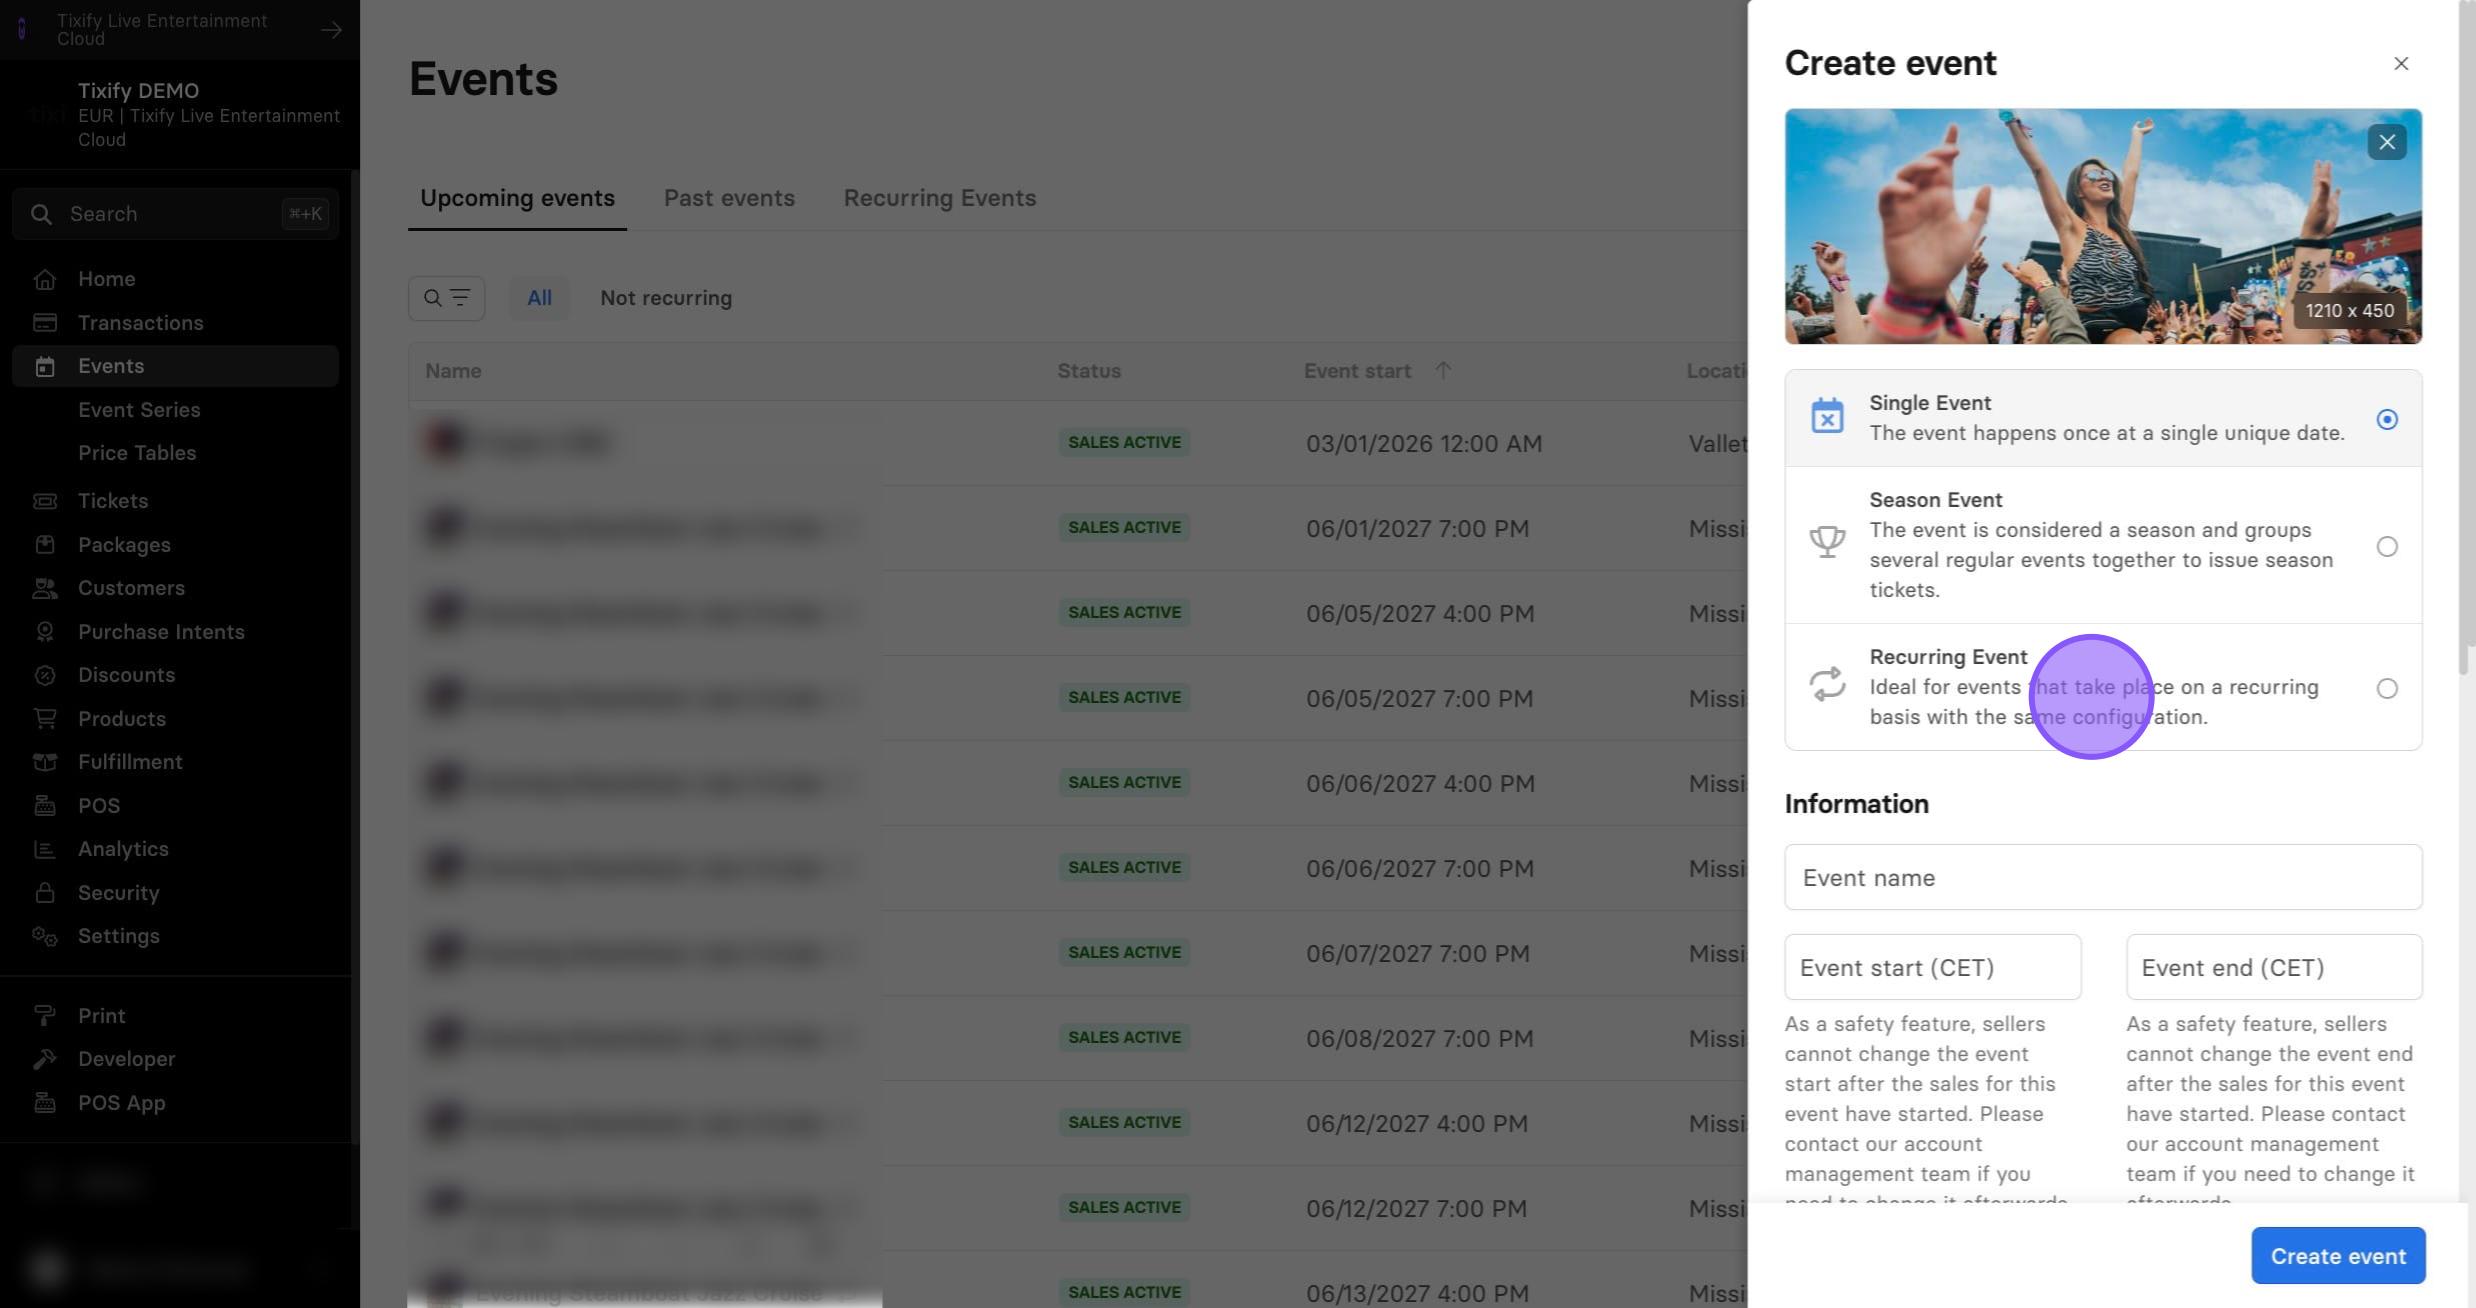This screenshot has width=2476, height=1308.
Task: Open Fulfillment section
Action: coord(130,762)
